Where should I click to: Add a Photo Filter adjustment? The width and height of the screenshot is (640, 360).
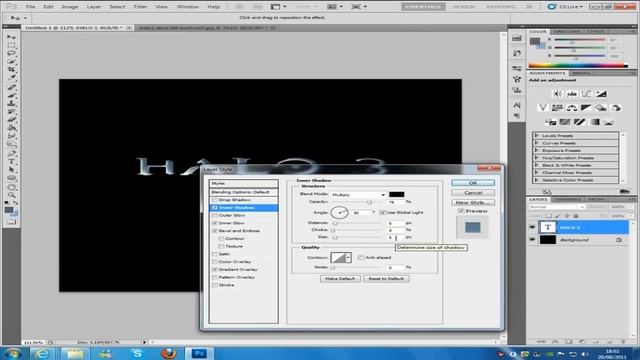coord(601,108)
